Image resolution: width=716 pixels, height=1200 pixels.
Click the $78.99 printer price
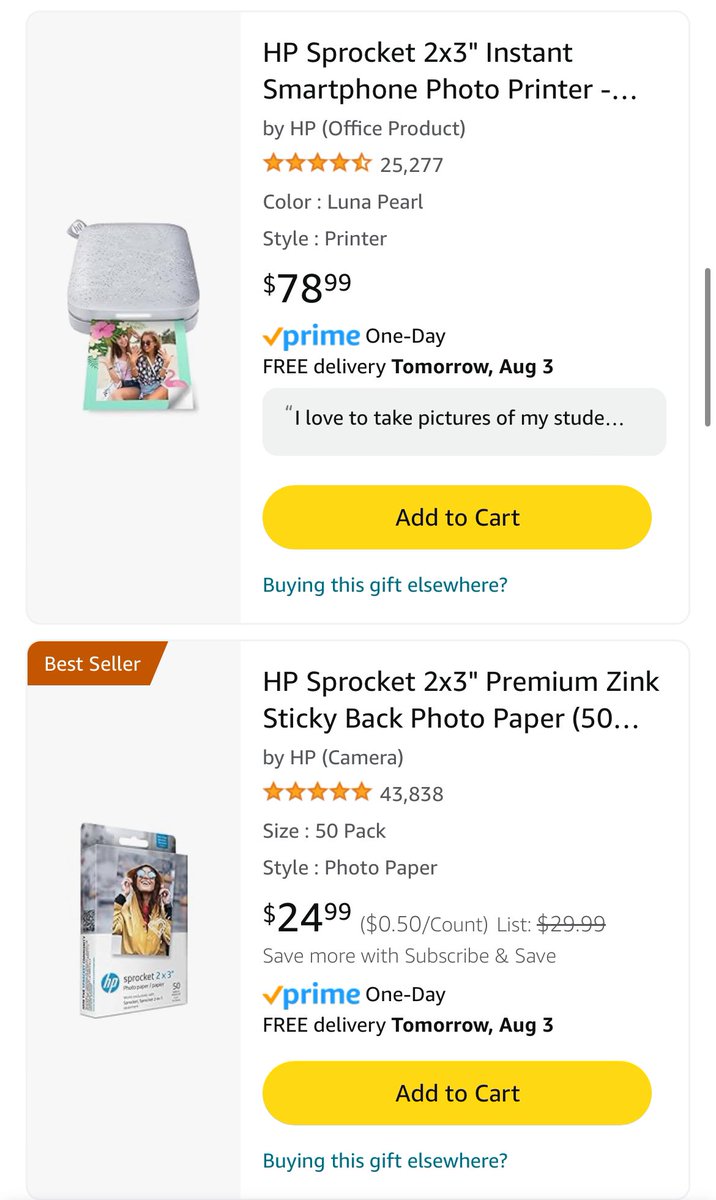click(307, 287)
